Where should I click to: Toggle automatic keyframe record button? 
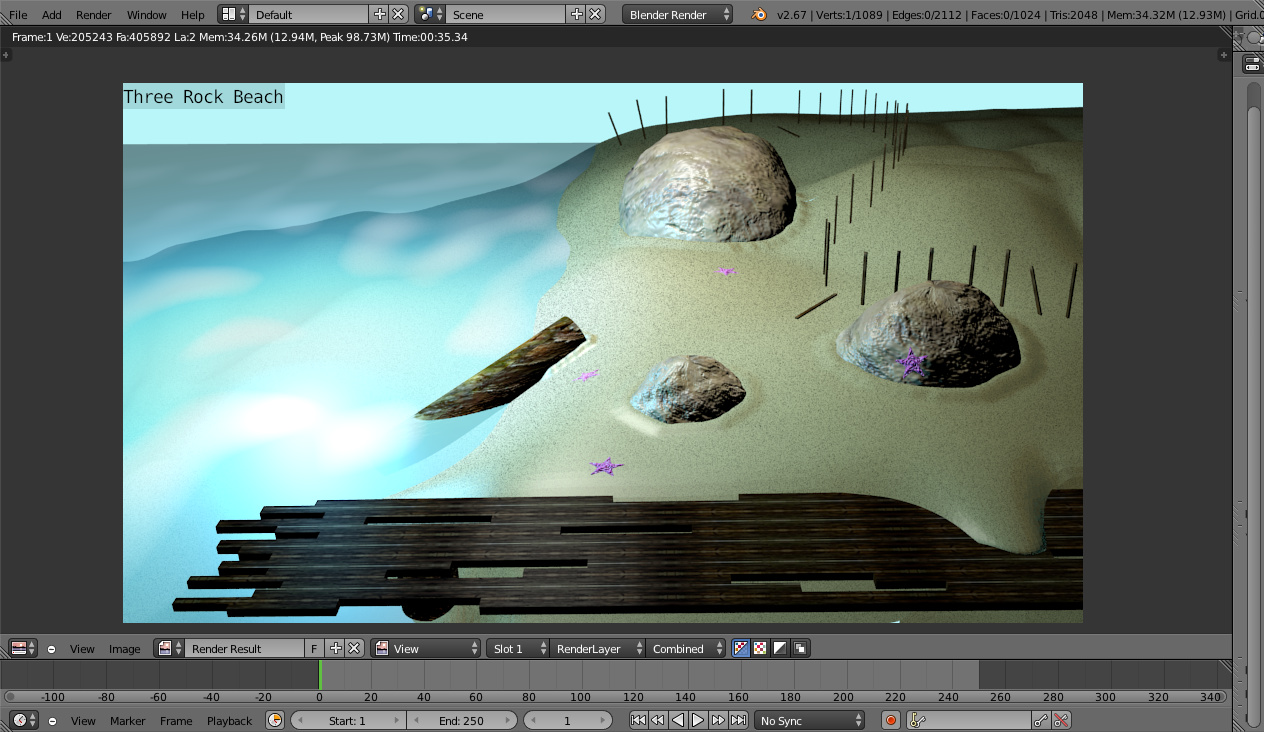click(891, 720)
